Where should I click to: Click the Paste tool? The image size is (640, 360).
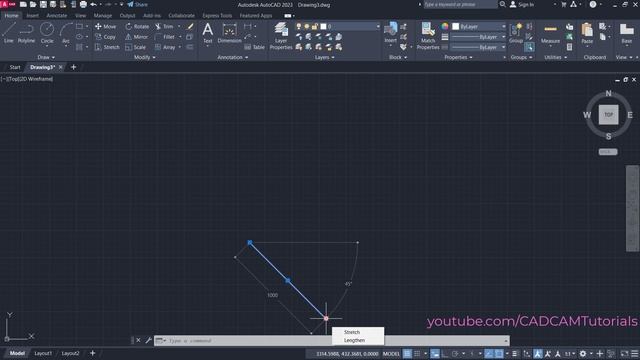pos(587,33)
